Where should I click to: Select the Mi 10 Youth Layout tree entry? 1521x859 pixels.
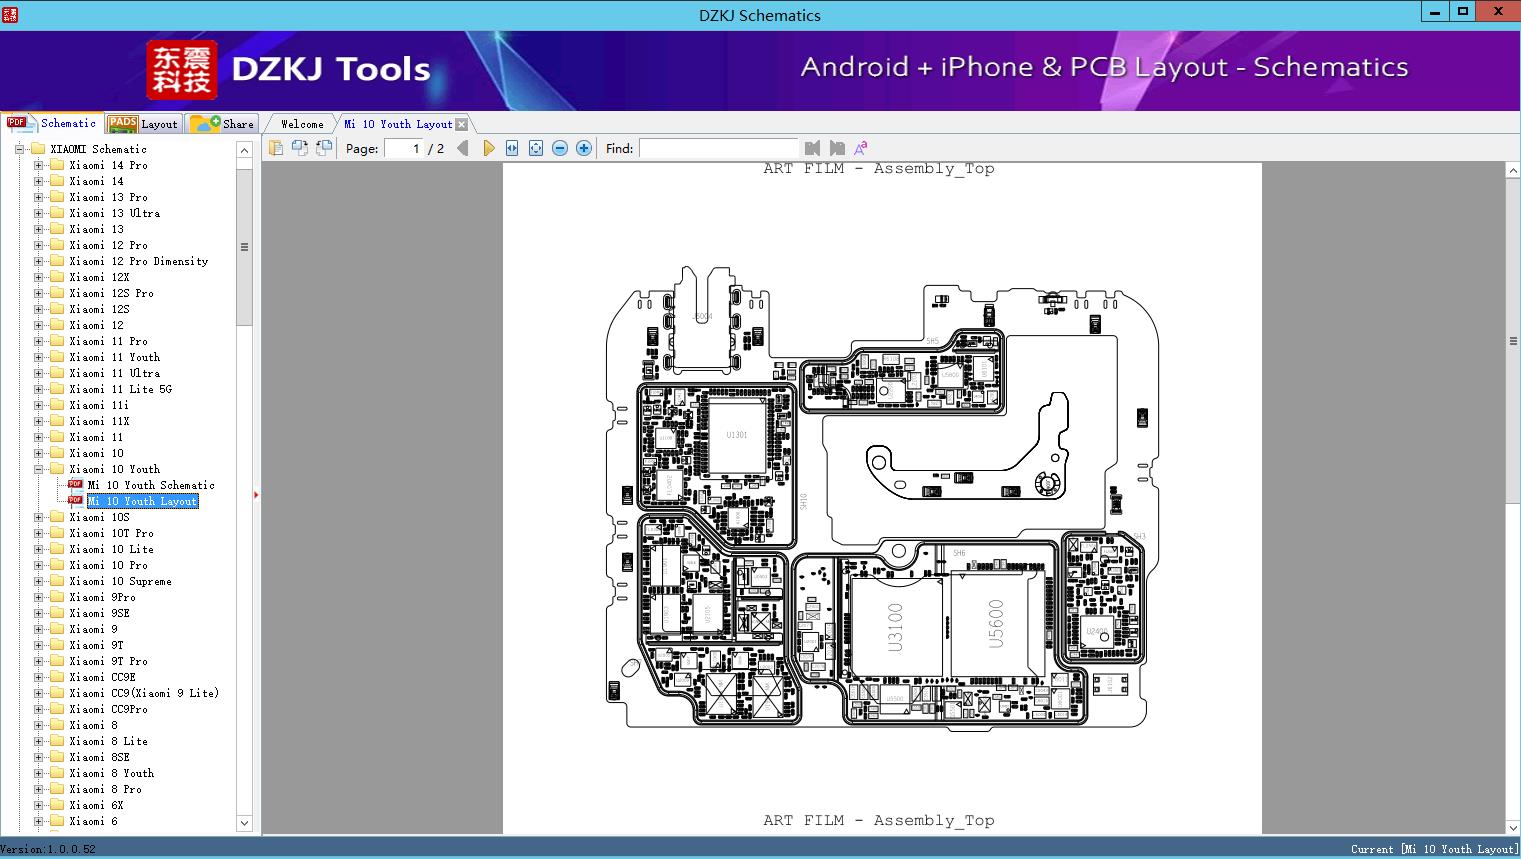(143, 501)
